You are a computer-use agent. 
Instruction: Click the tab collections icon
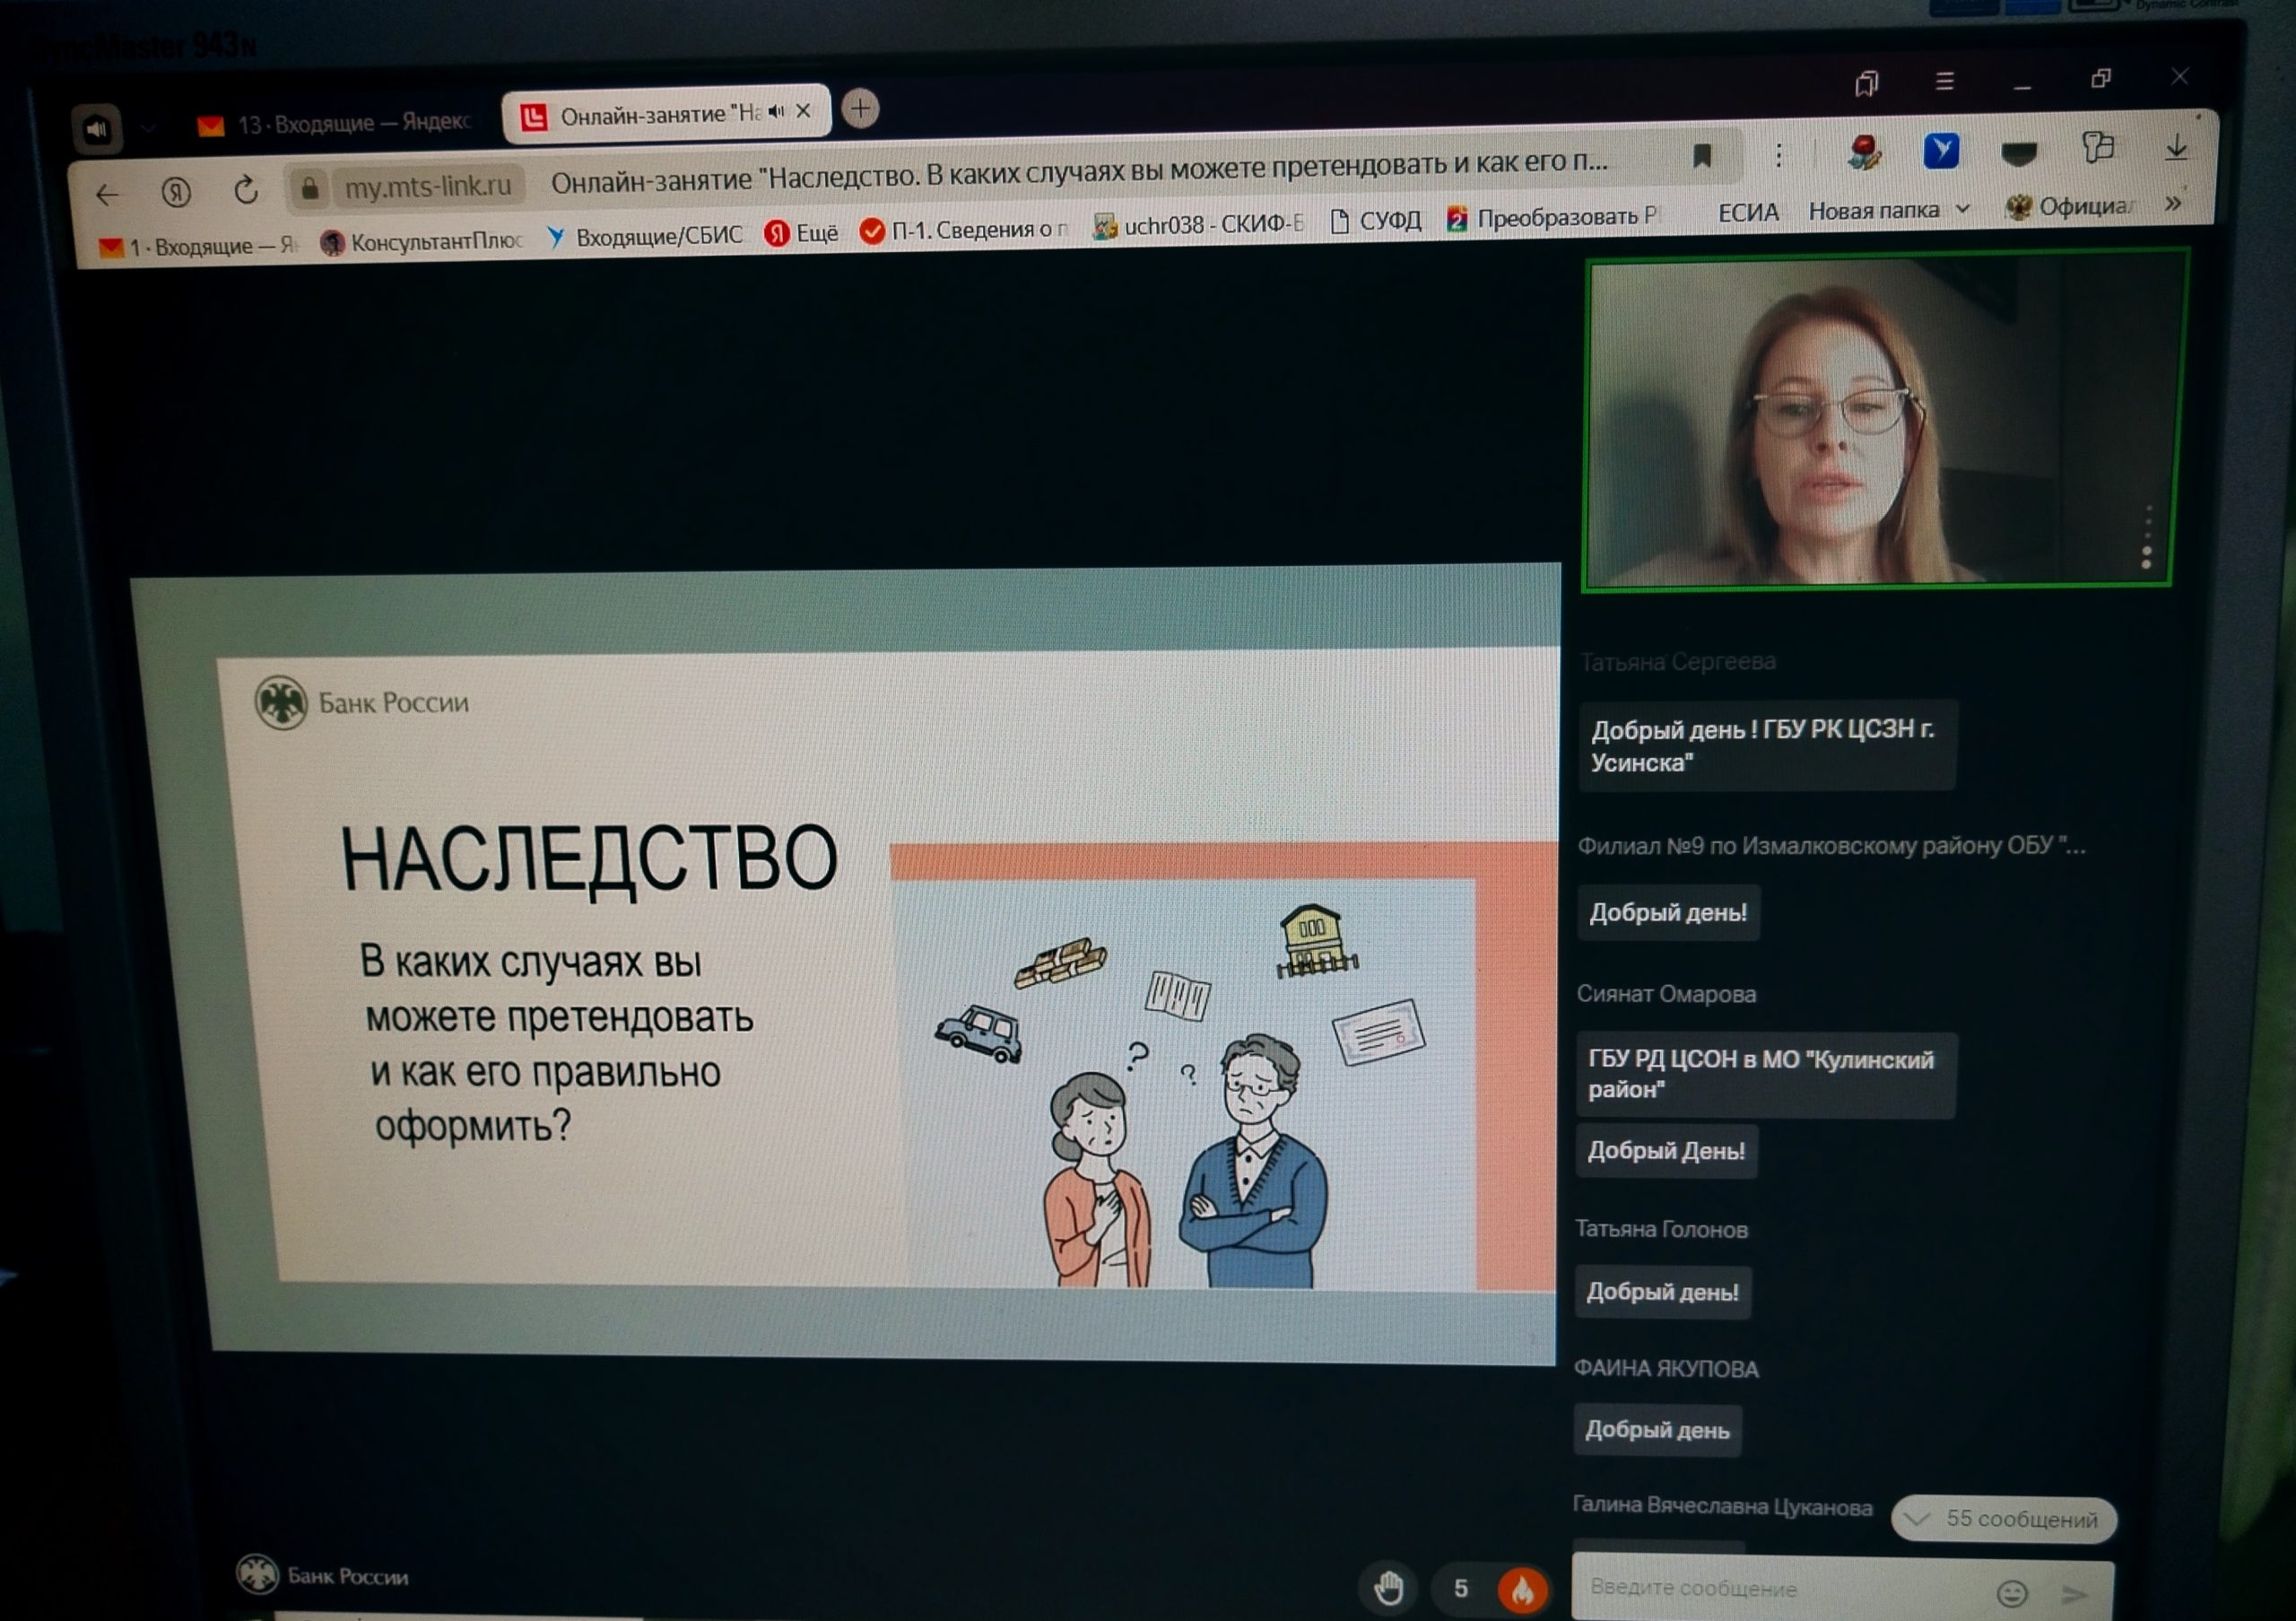tap(1866, 83)
